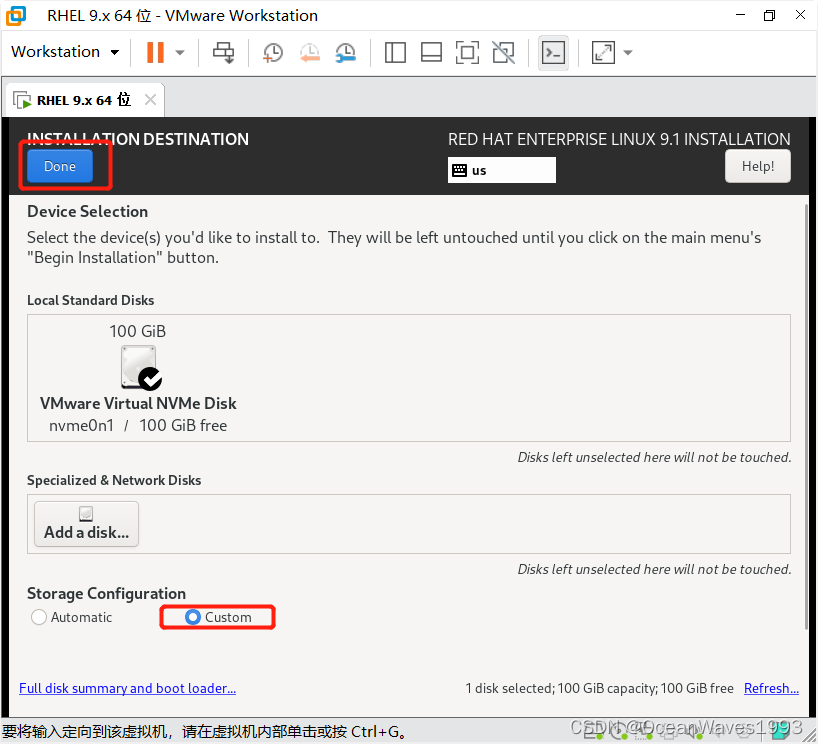The width and height of the screenshot is (818, 744).
Task: Maximize the VMware Workstation window
Action: coord(769,15)
